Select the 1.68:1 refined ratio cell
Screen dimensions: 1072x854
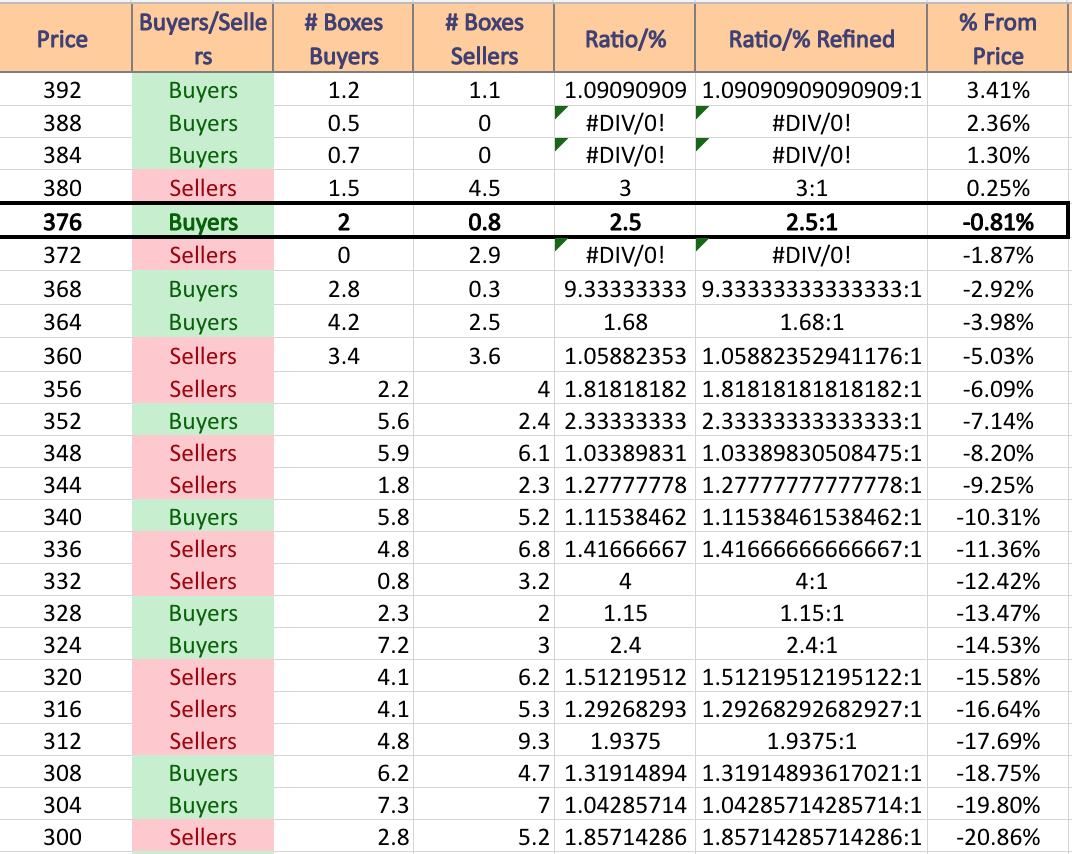[811, 321]
